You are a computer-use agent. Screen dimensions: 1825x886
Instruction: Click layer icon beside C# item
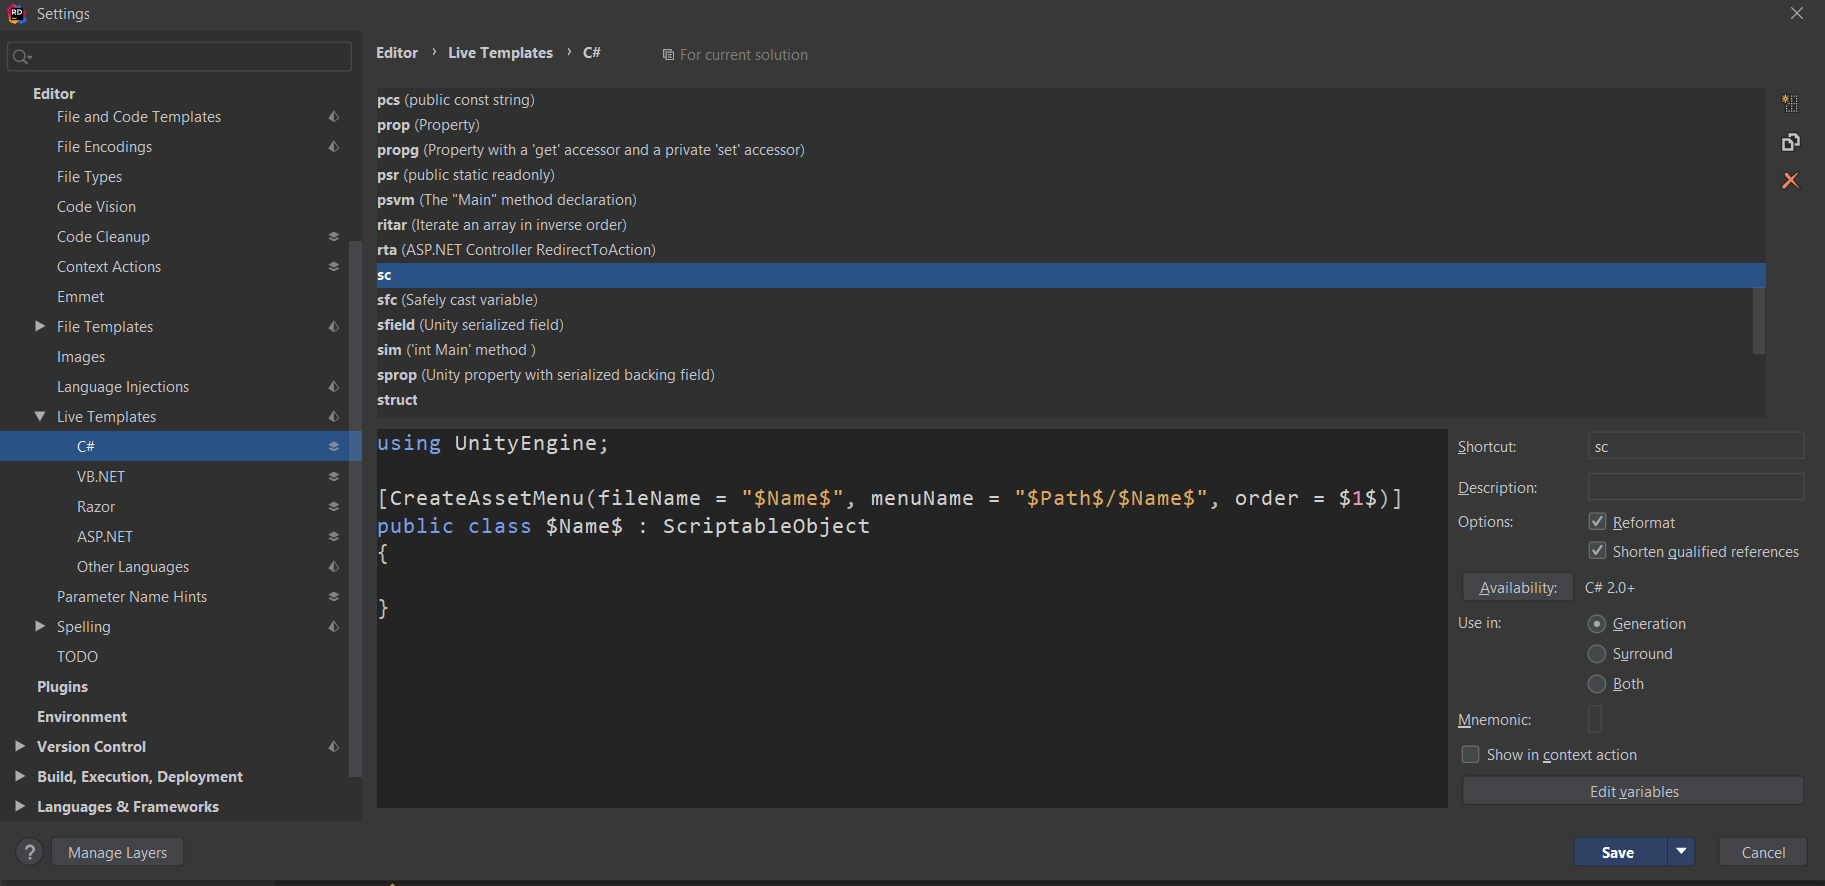point(333,447)
